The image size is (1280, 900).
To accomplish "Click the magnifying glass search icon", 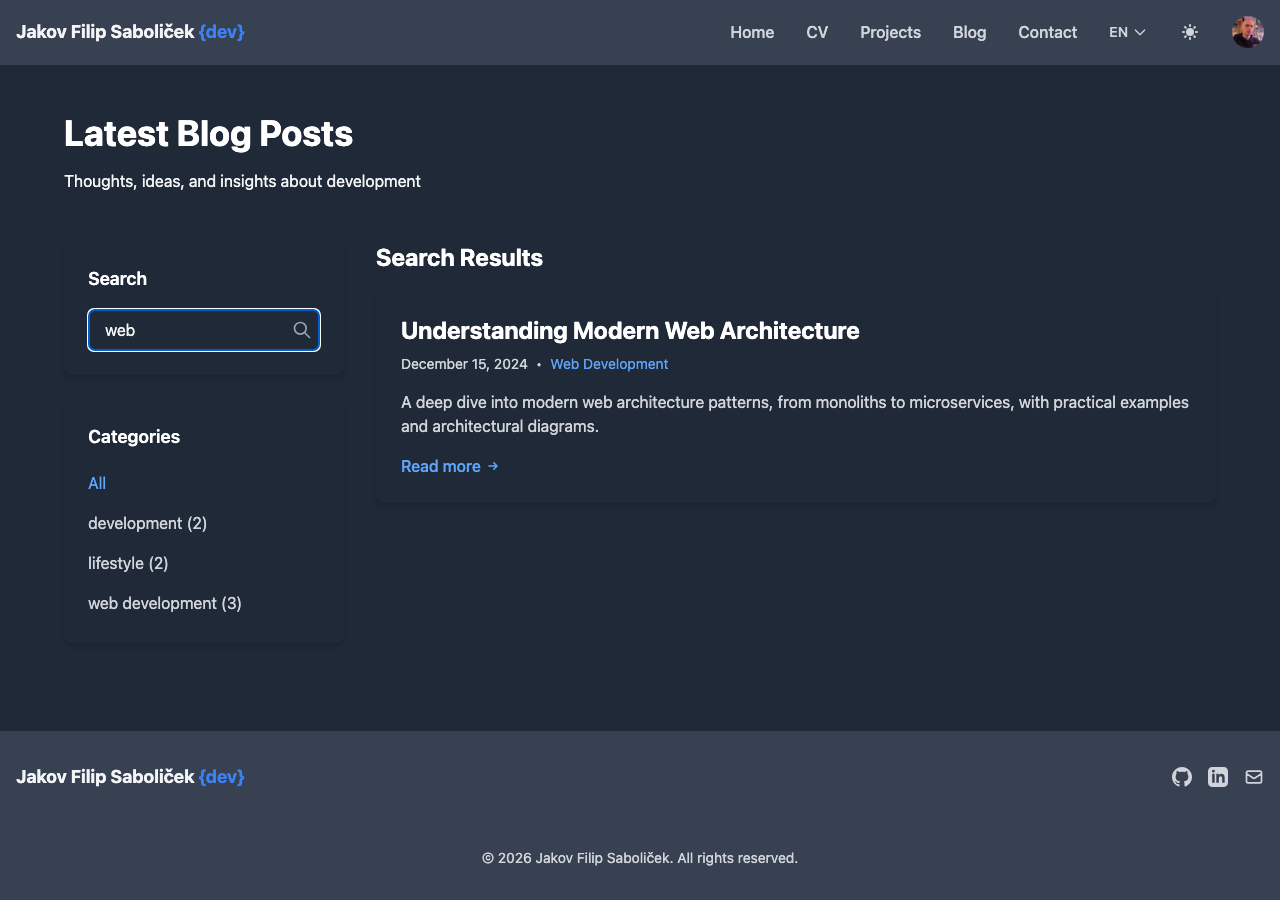I will click(301, 329).
